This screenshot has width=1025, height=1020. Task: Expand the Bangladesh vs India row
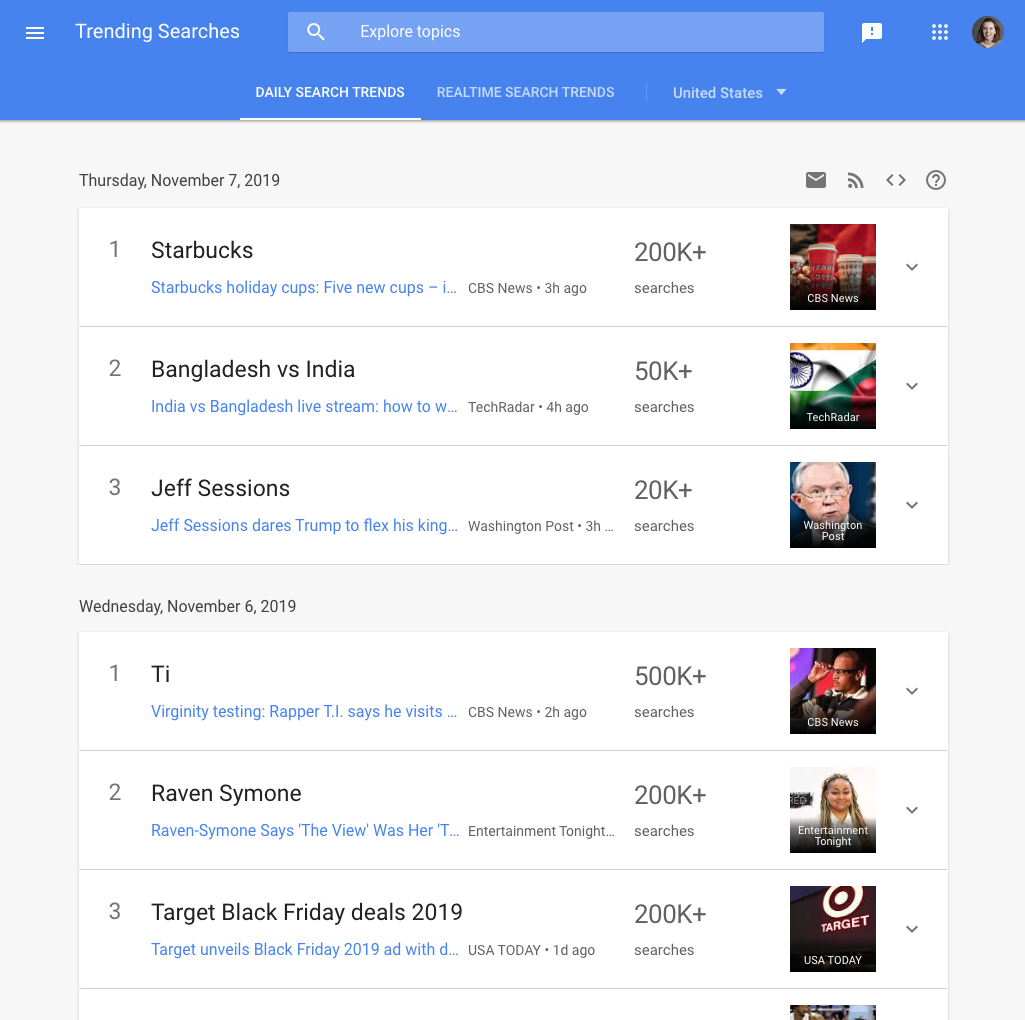pyautogui.click(x=912, y=386)
